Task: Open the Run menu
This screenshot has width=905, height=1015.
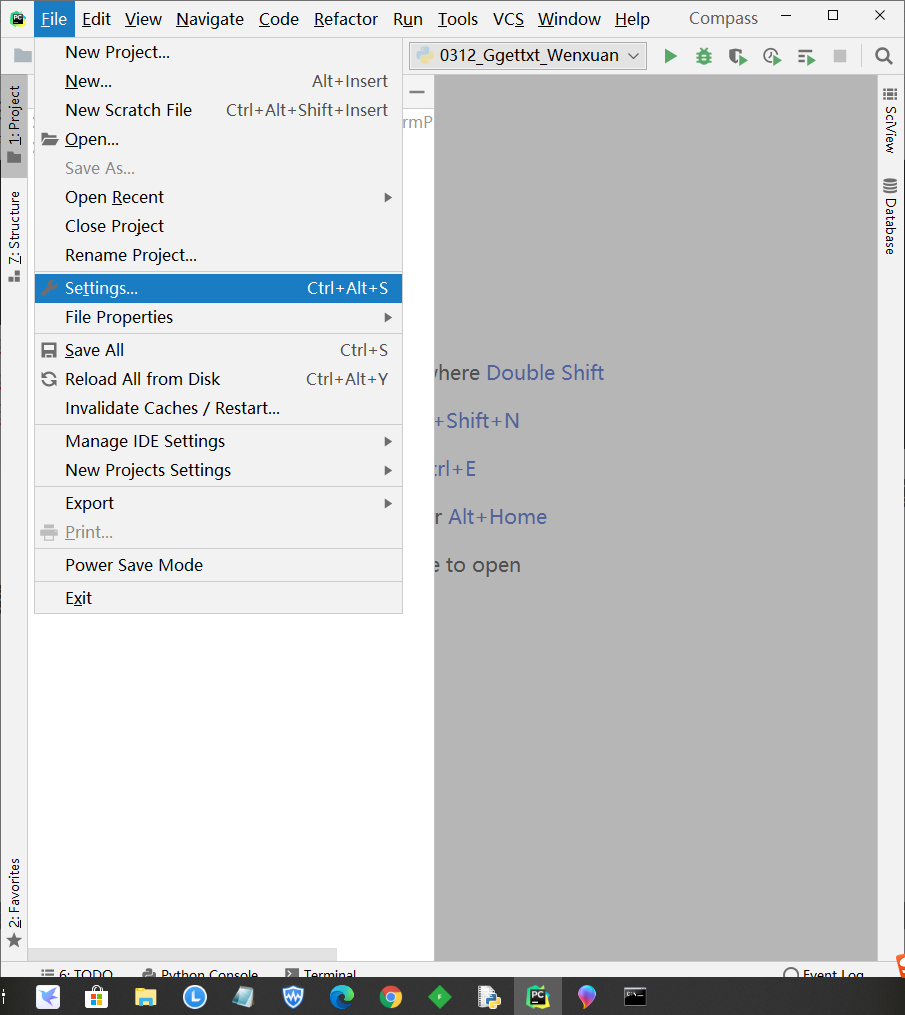Action: [408, 19]
